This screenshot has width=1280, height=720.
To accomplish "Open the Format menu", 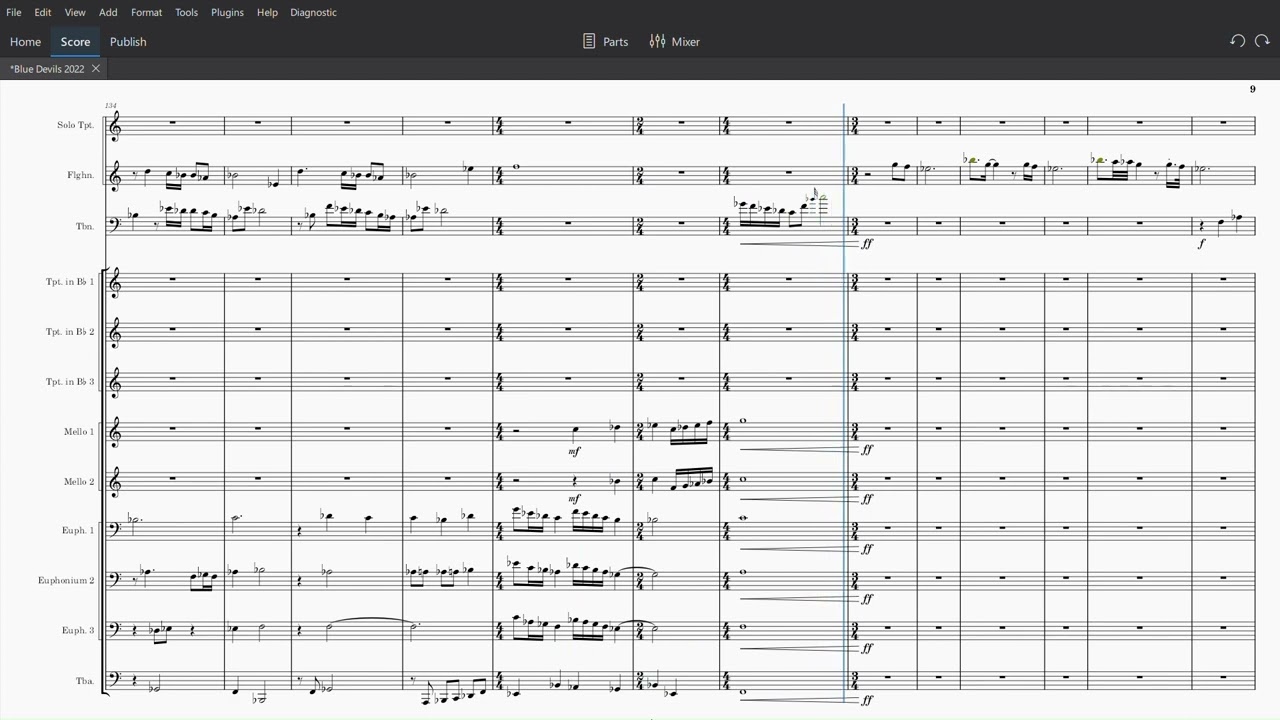I will pyautogui.click(x=146, y=12).
